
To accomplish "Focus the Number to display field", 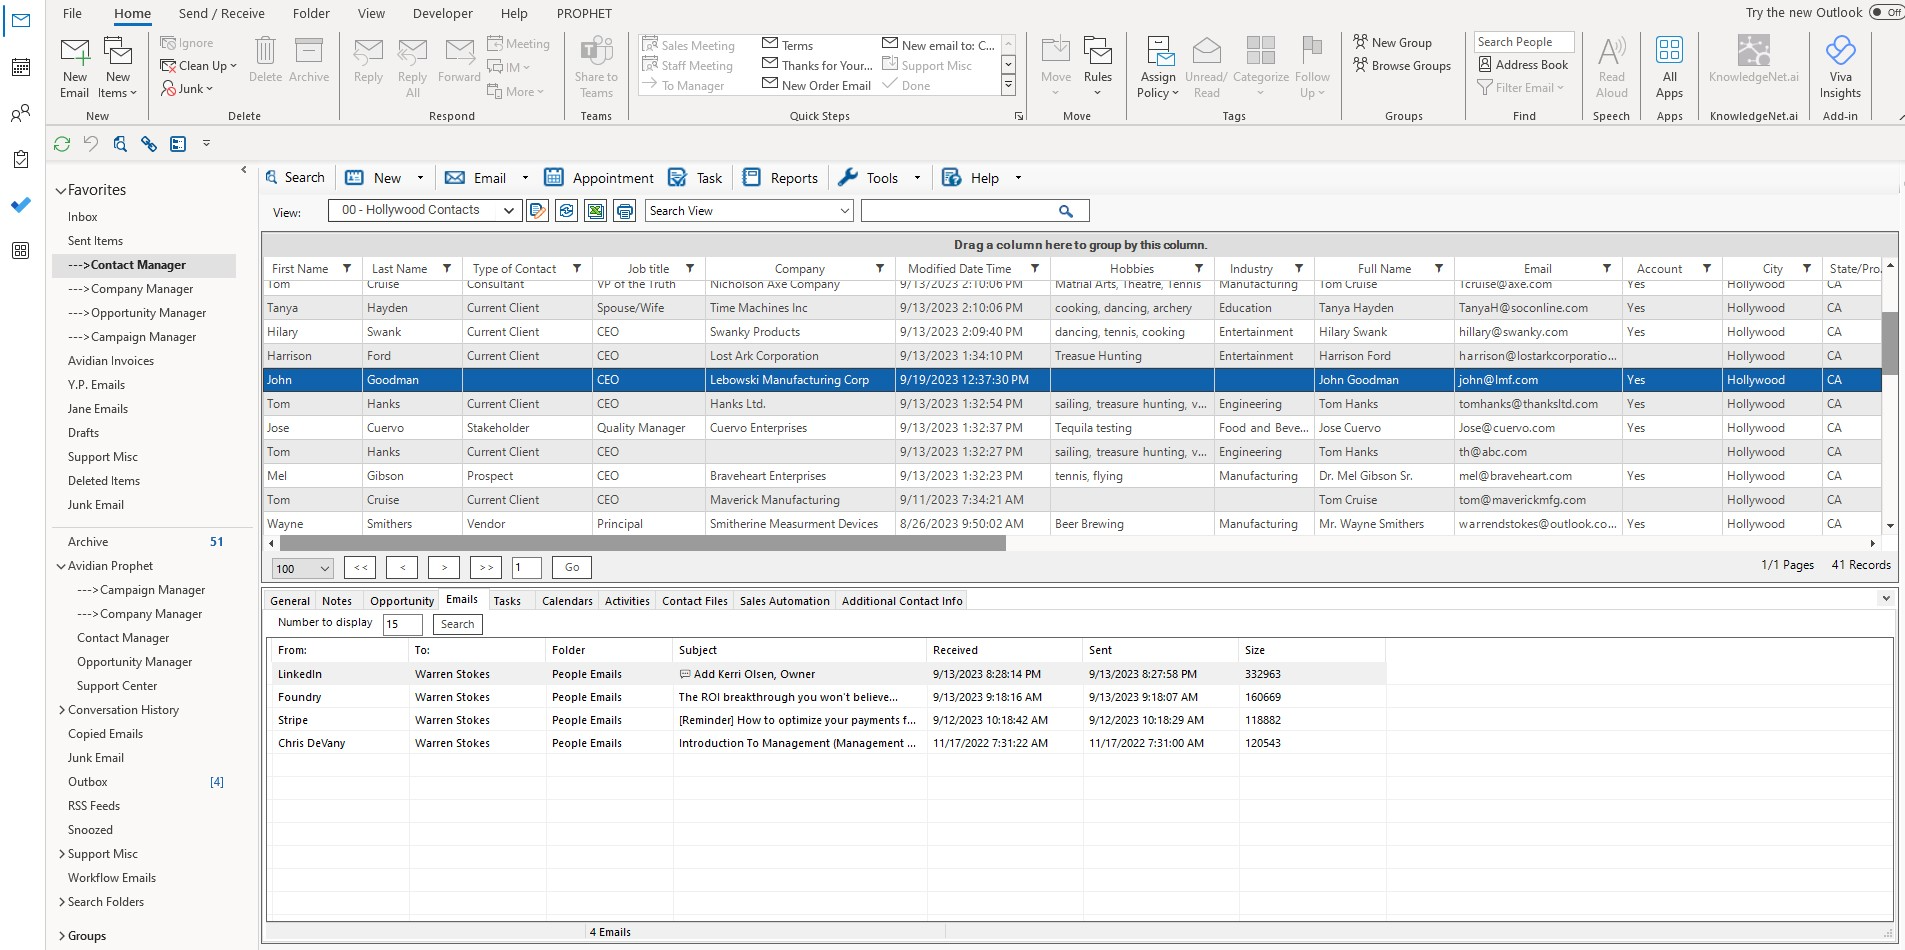I will 402,624.
